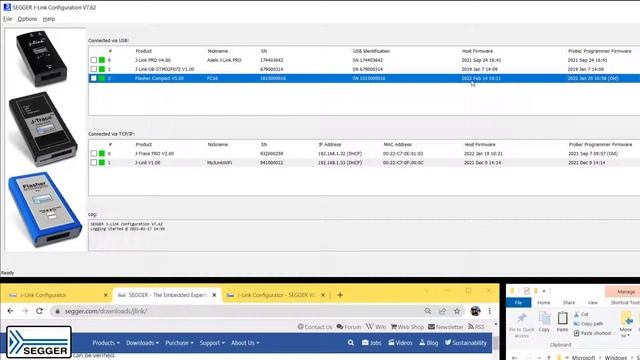Reload the segger.com page
Screen dimensions: 640x360
coord(40,311)
